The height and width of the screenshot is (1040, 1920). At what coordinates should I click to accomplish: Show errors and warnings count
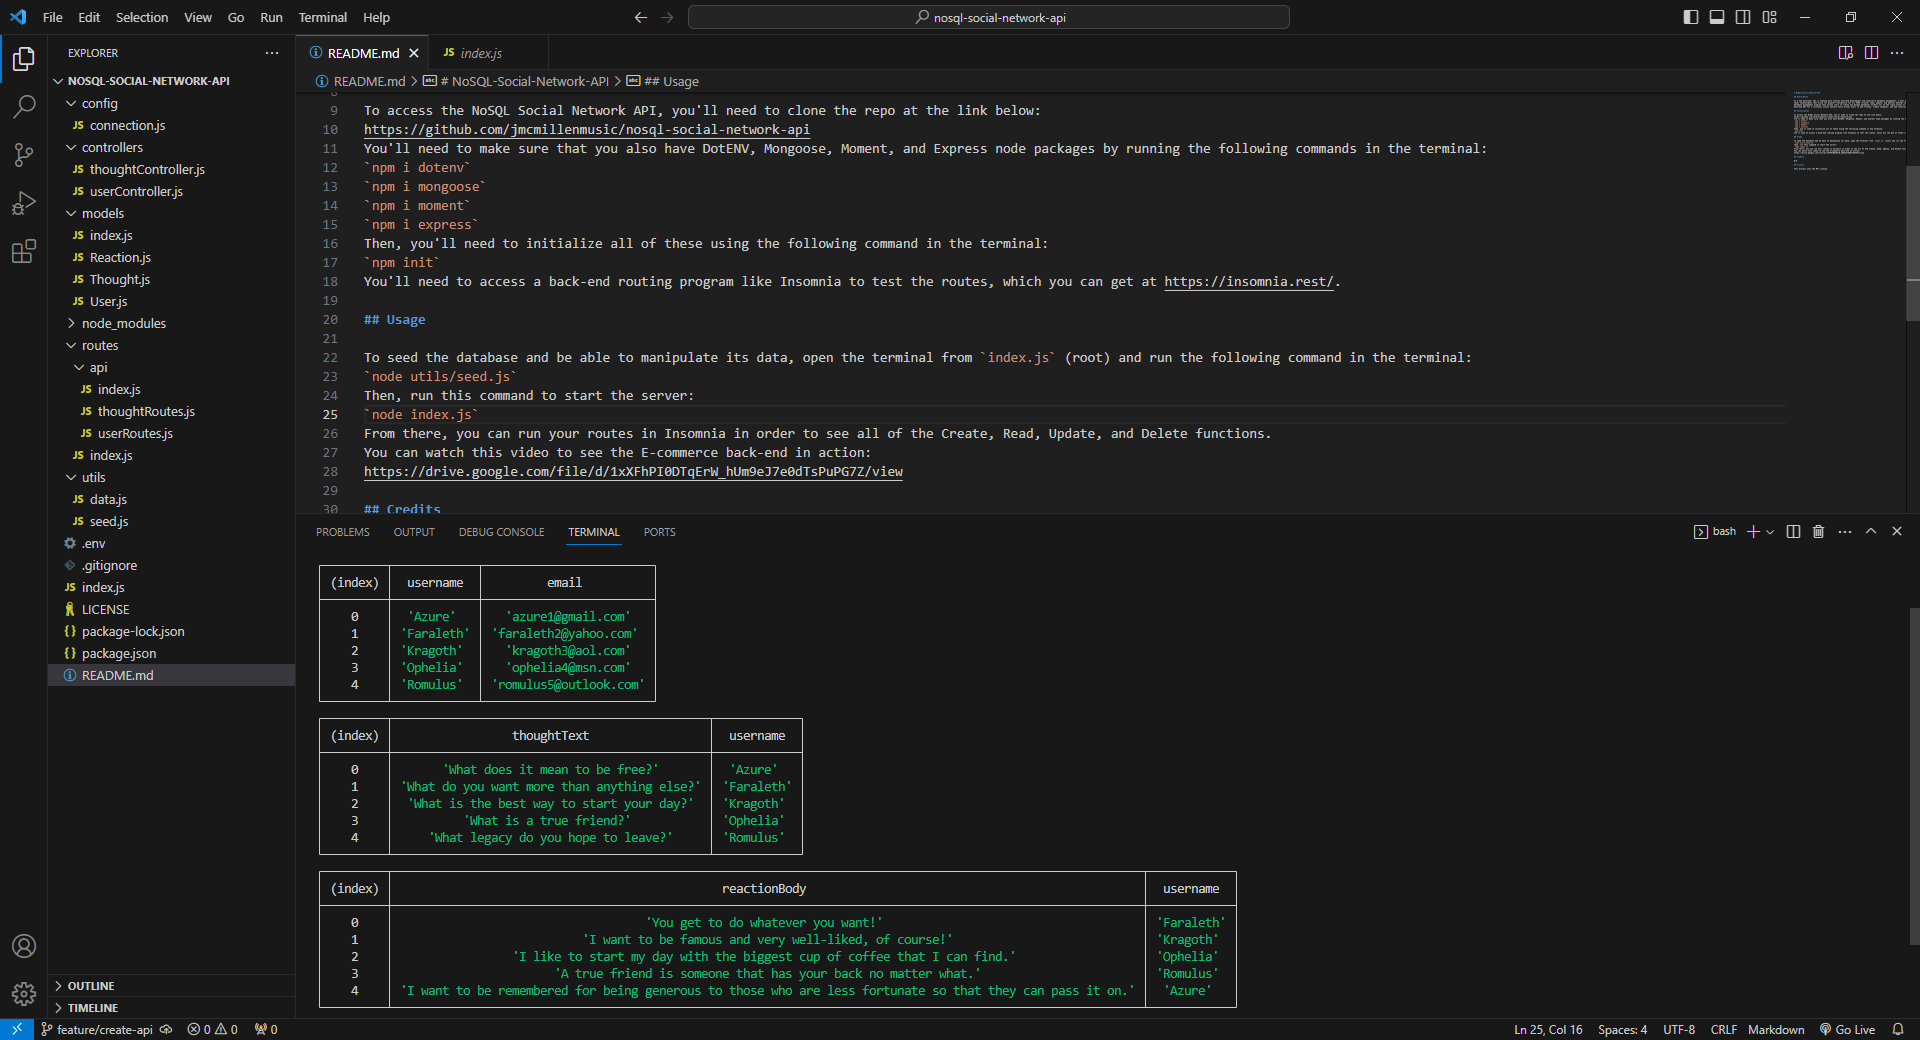click(212, 1029)
